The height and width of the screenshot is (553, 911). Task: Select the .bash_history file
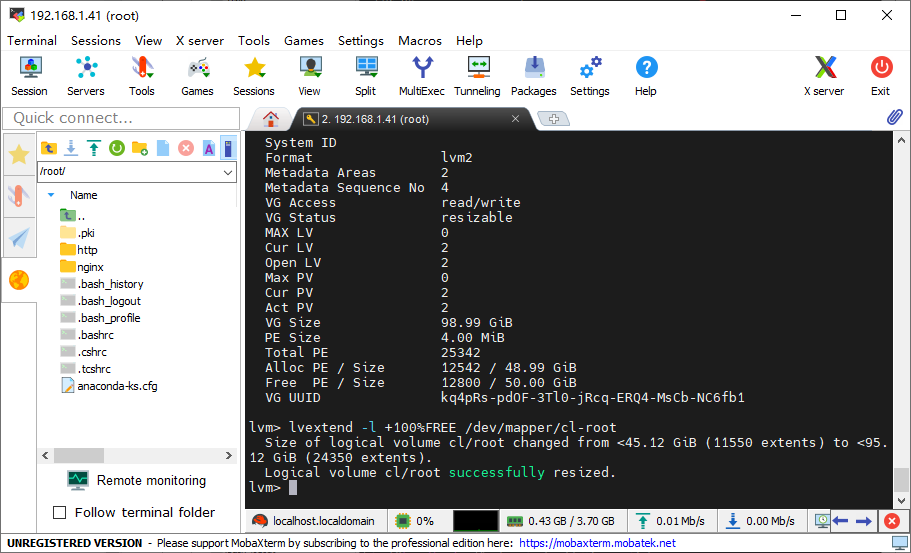pos(102,284)
